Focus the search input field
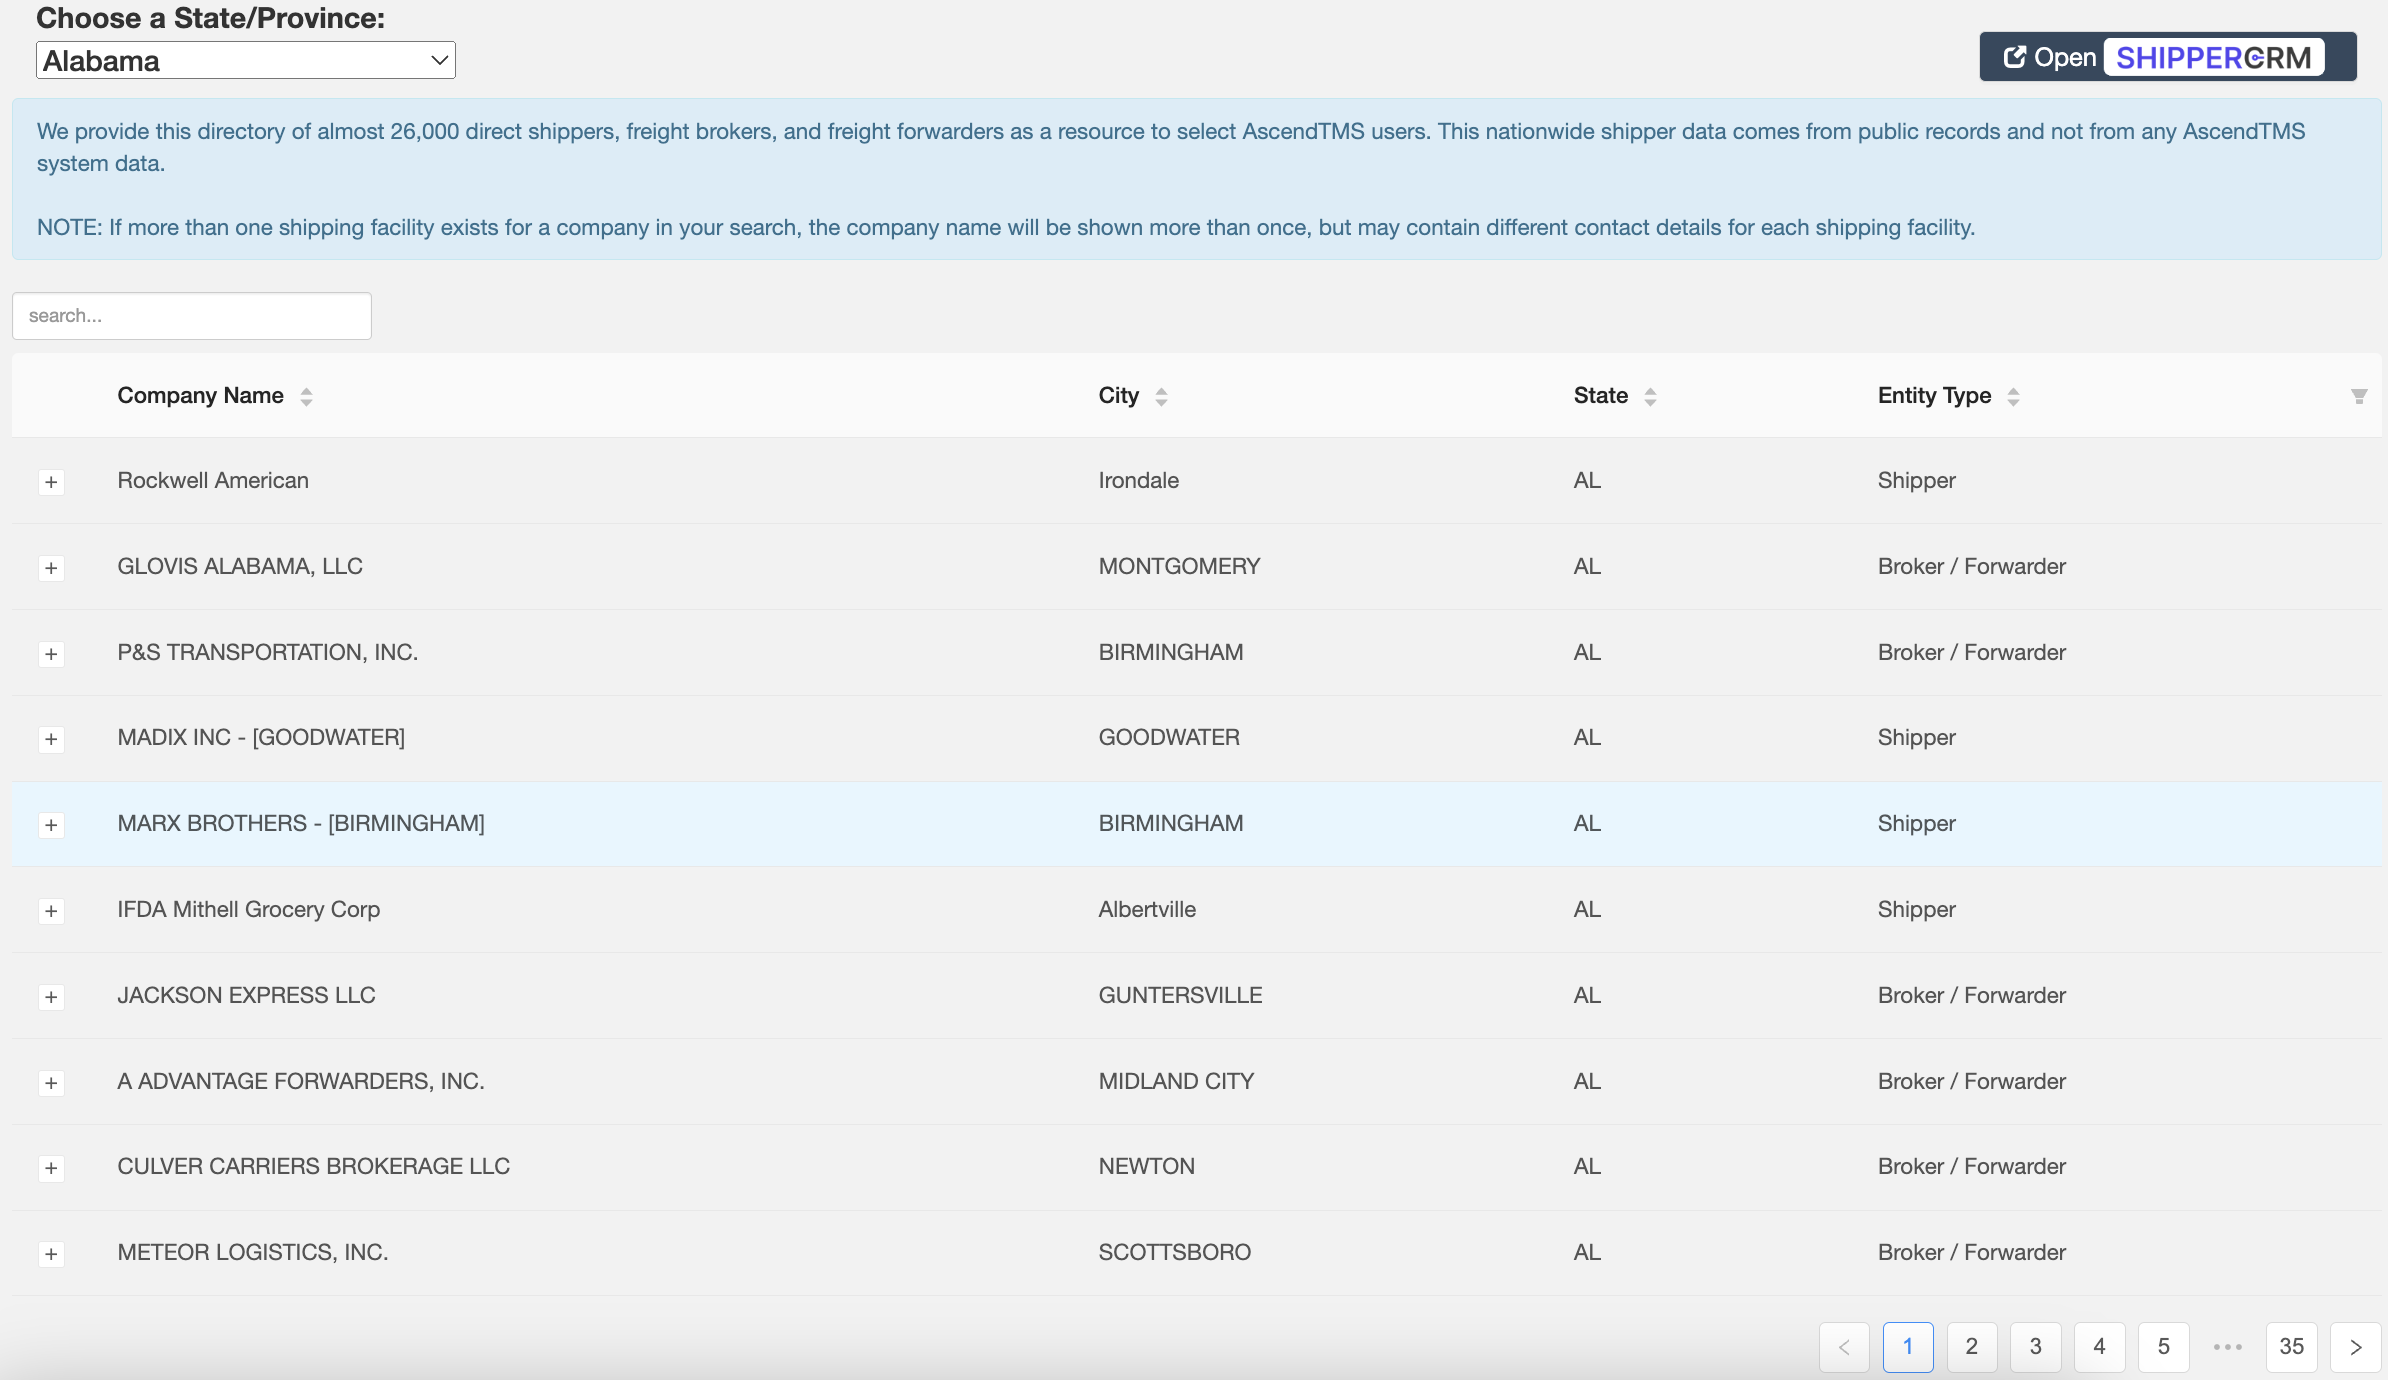The width and height of the screenshot is (2388, 1380). click(192, 316)
